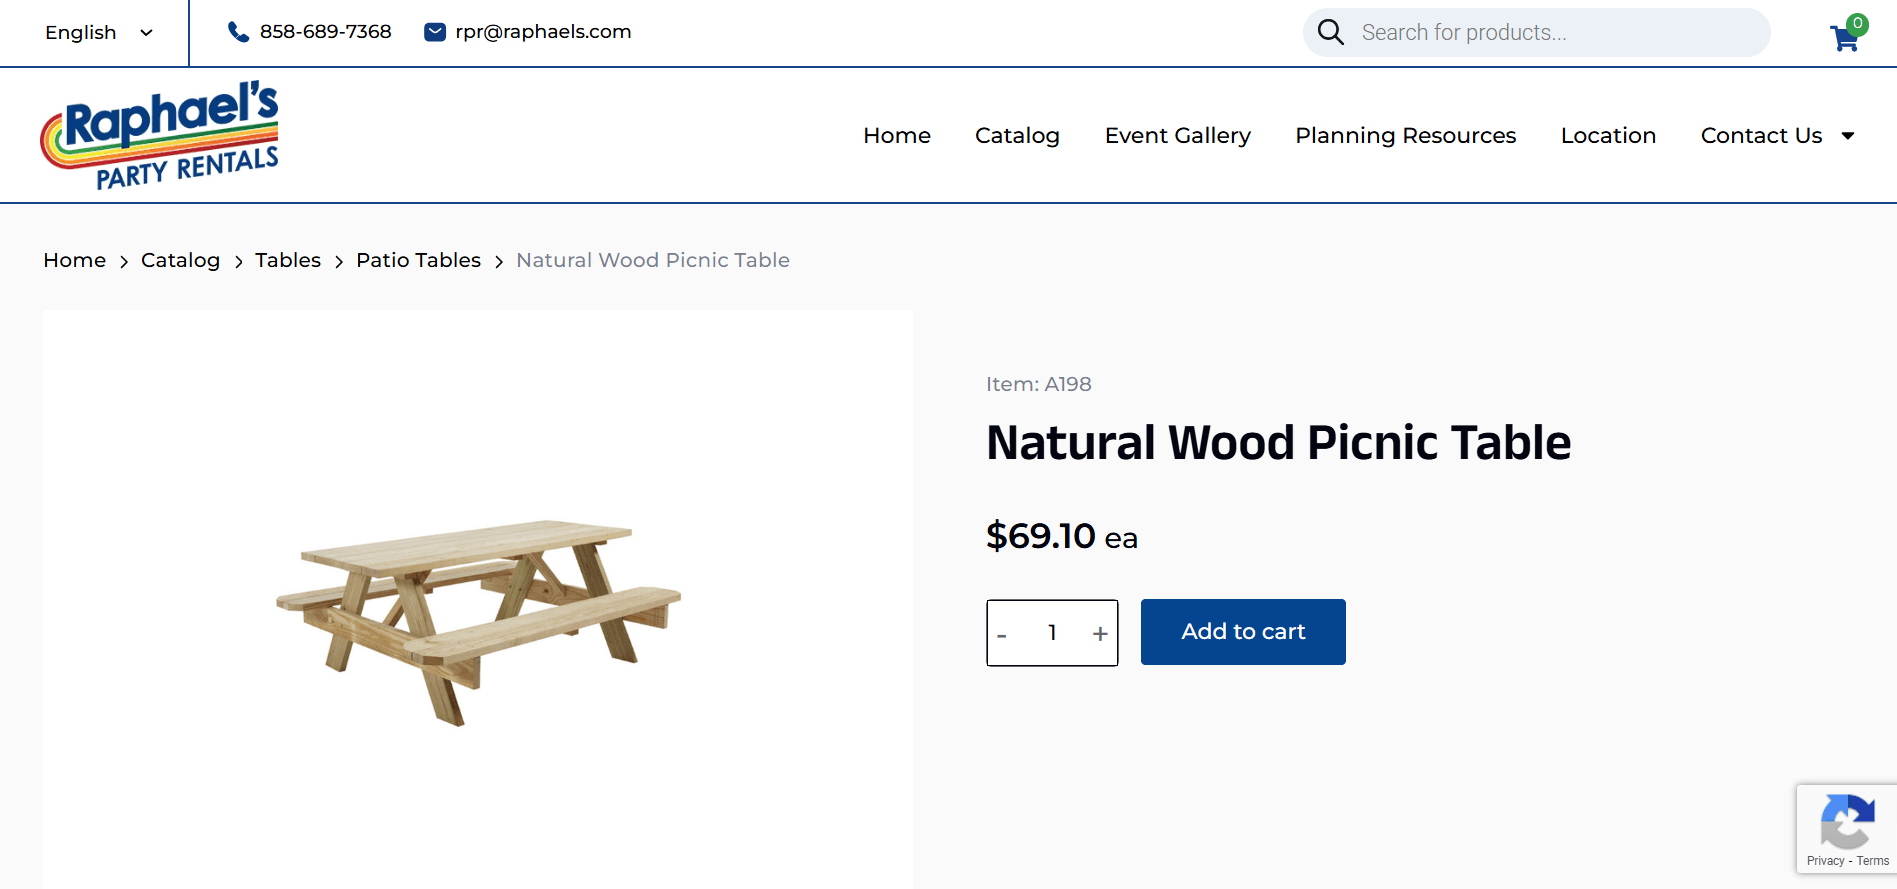Click the Raphael's Party Rentals logo

click(x=160, y=135)
